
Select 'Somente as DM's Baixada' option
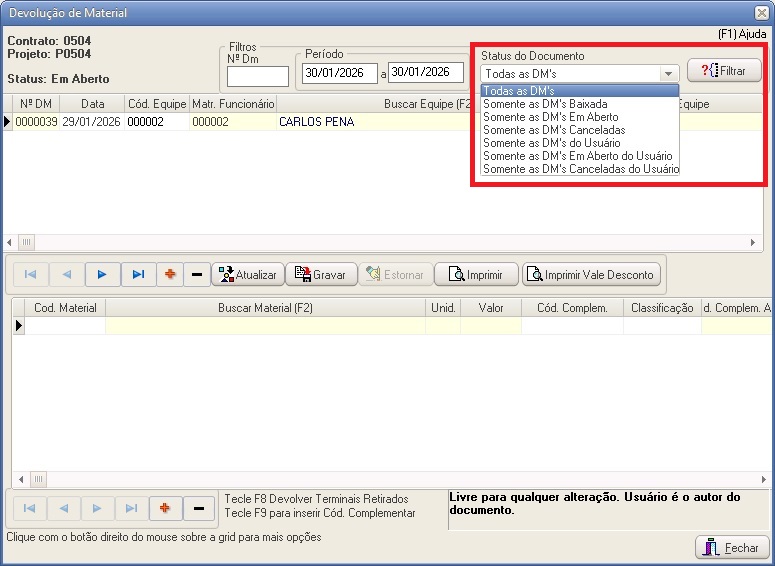coord(545,104)
